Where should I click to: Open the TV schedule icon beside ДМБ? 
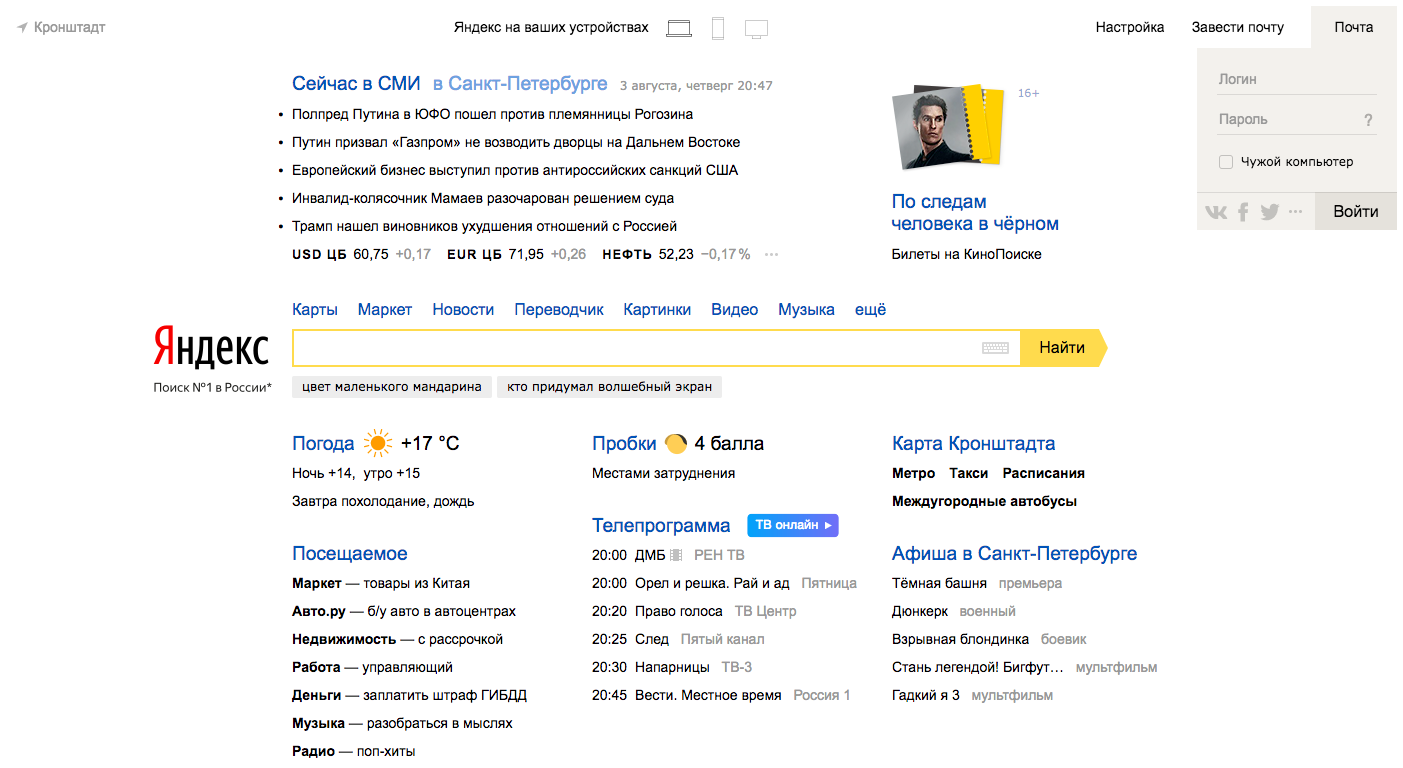676,555
